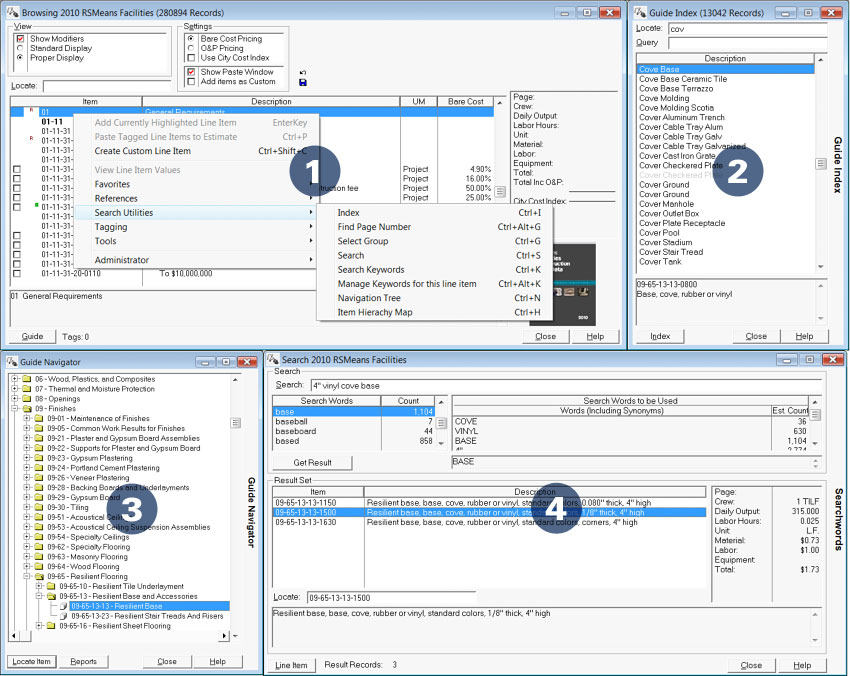Enable the Add items as Custom checkbox
This screenshot has width=850, height=676.
click(x=191, y=81)
